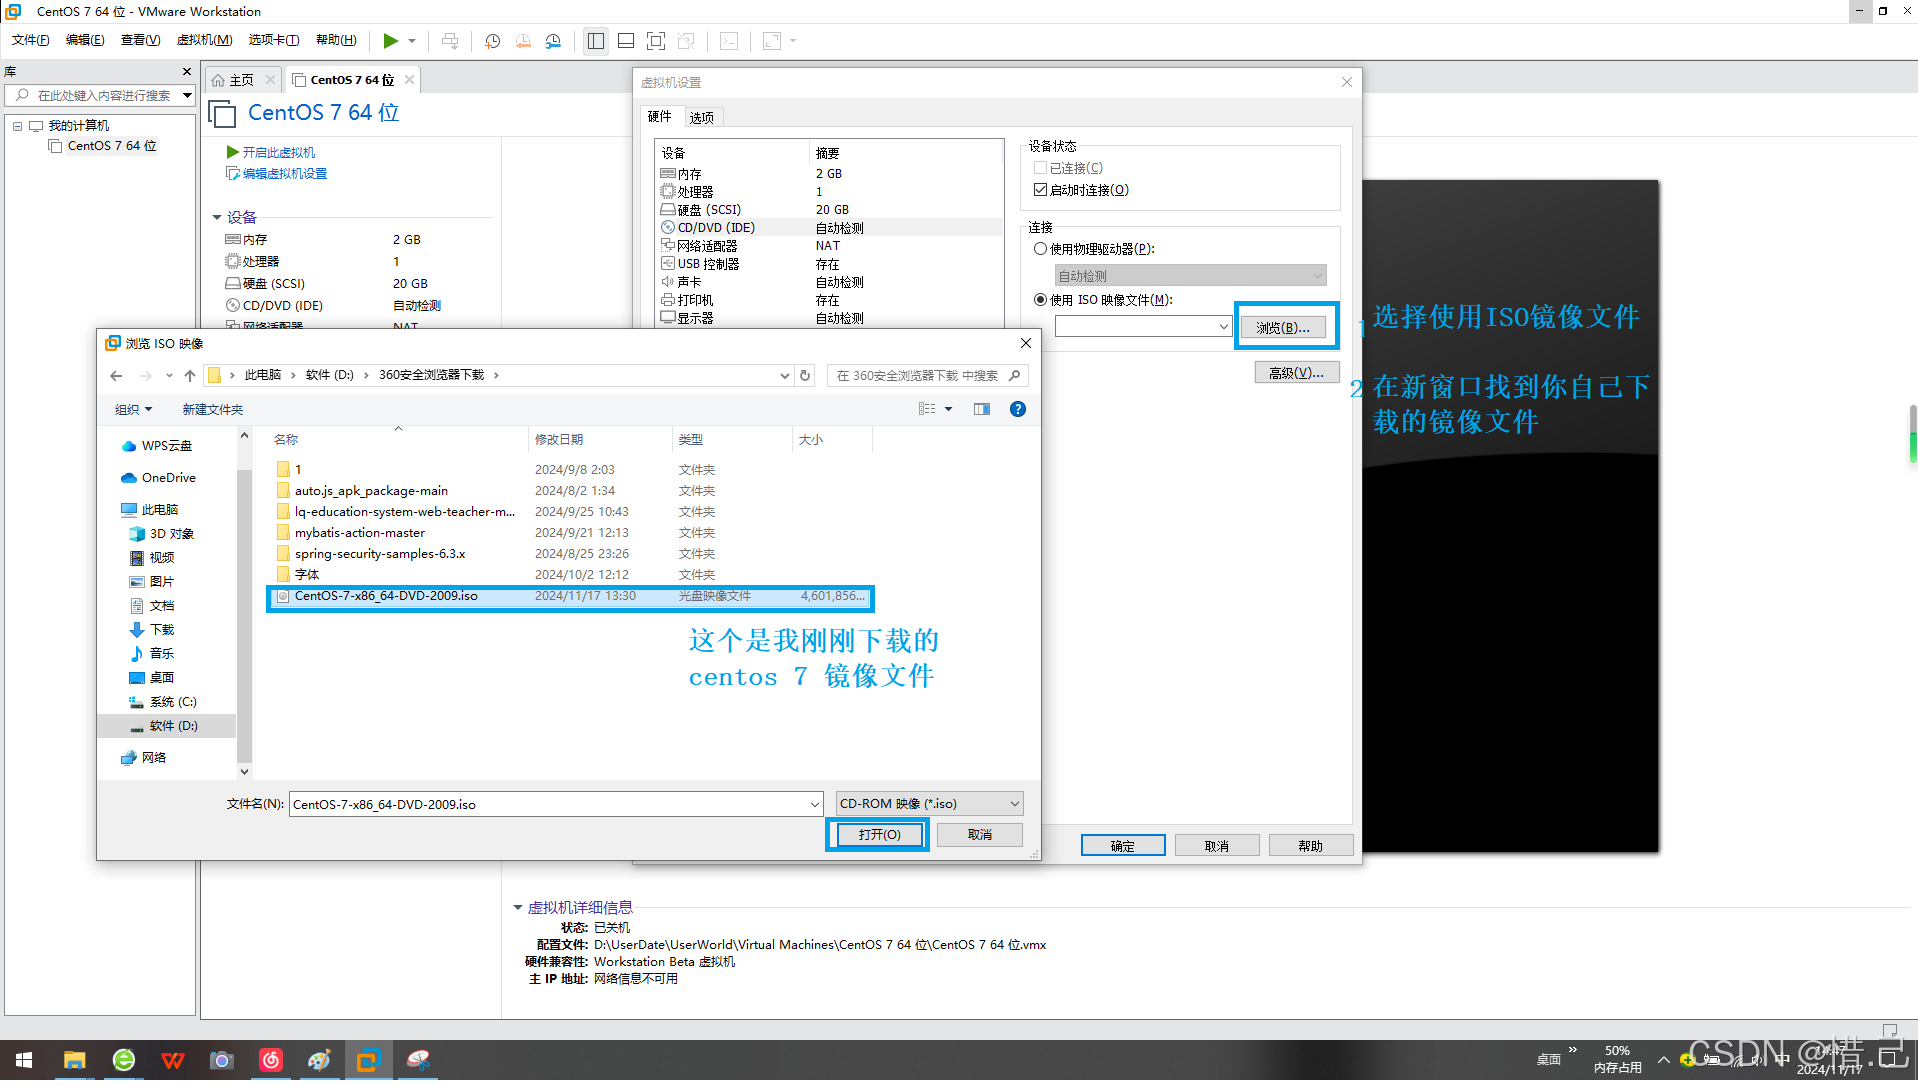Screen dimensions: 1918x1086
Task: Click the stretch guest display icon
Action: pos(772,41)
